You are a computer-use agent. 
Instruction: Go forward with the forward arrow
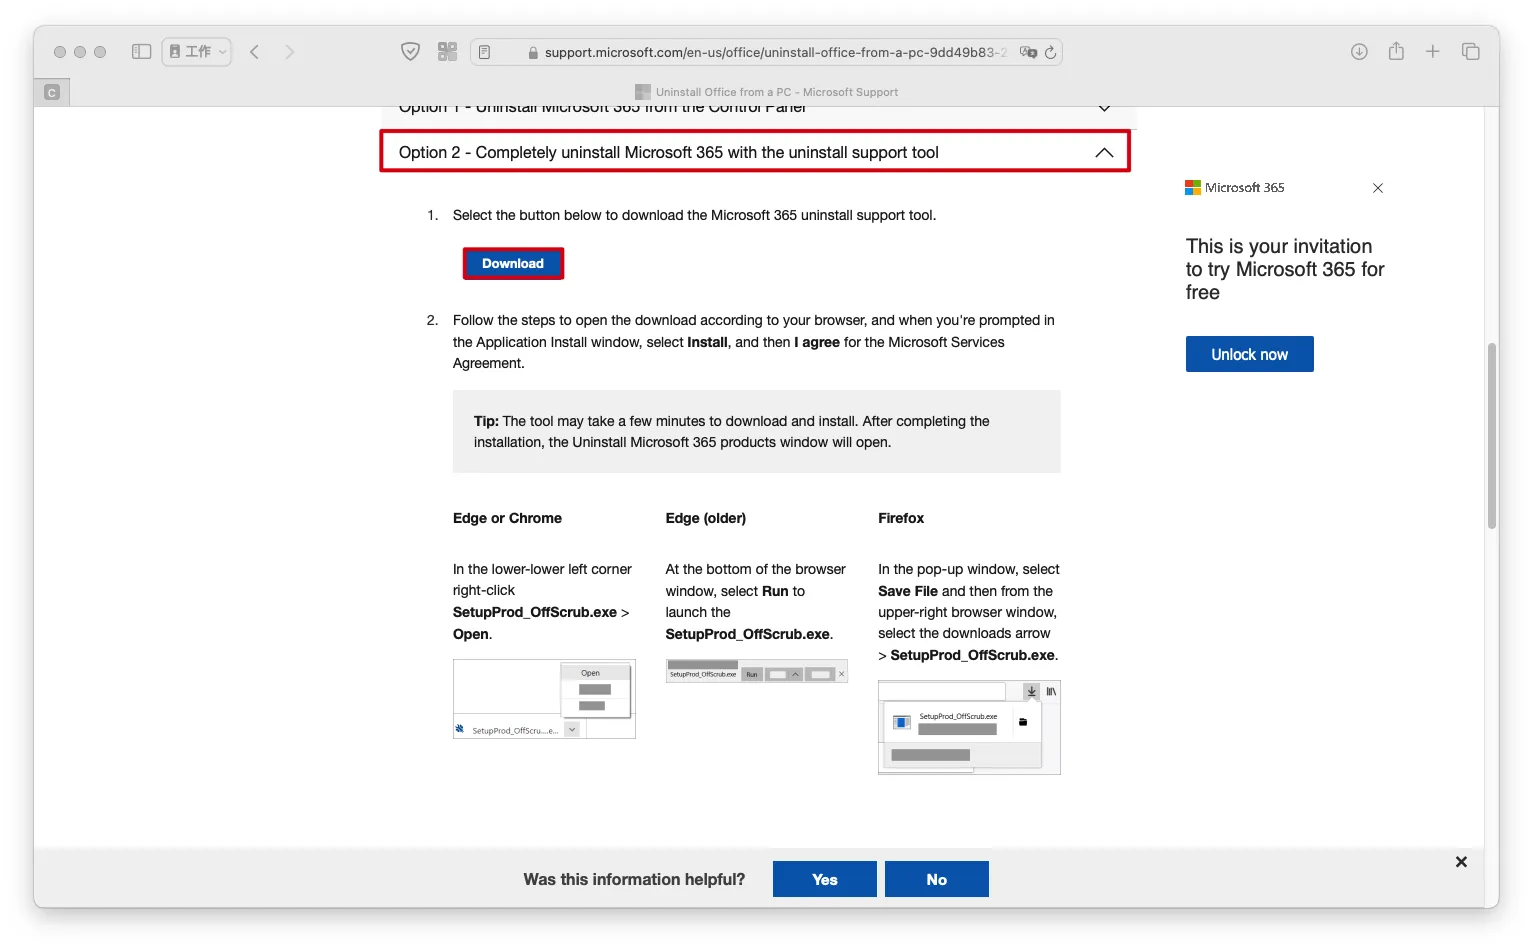pyautogui.click(x=289, y=52)
